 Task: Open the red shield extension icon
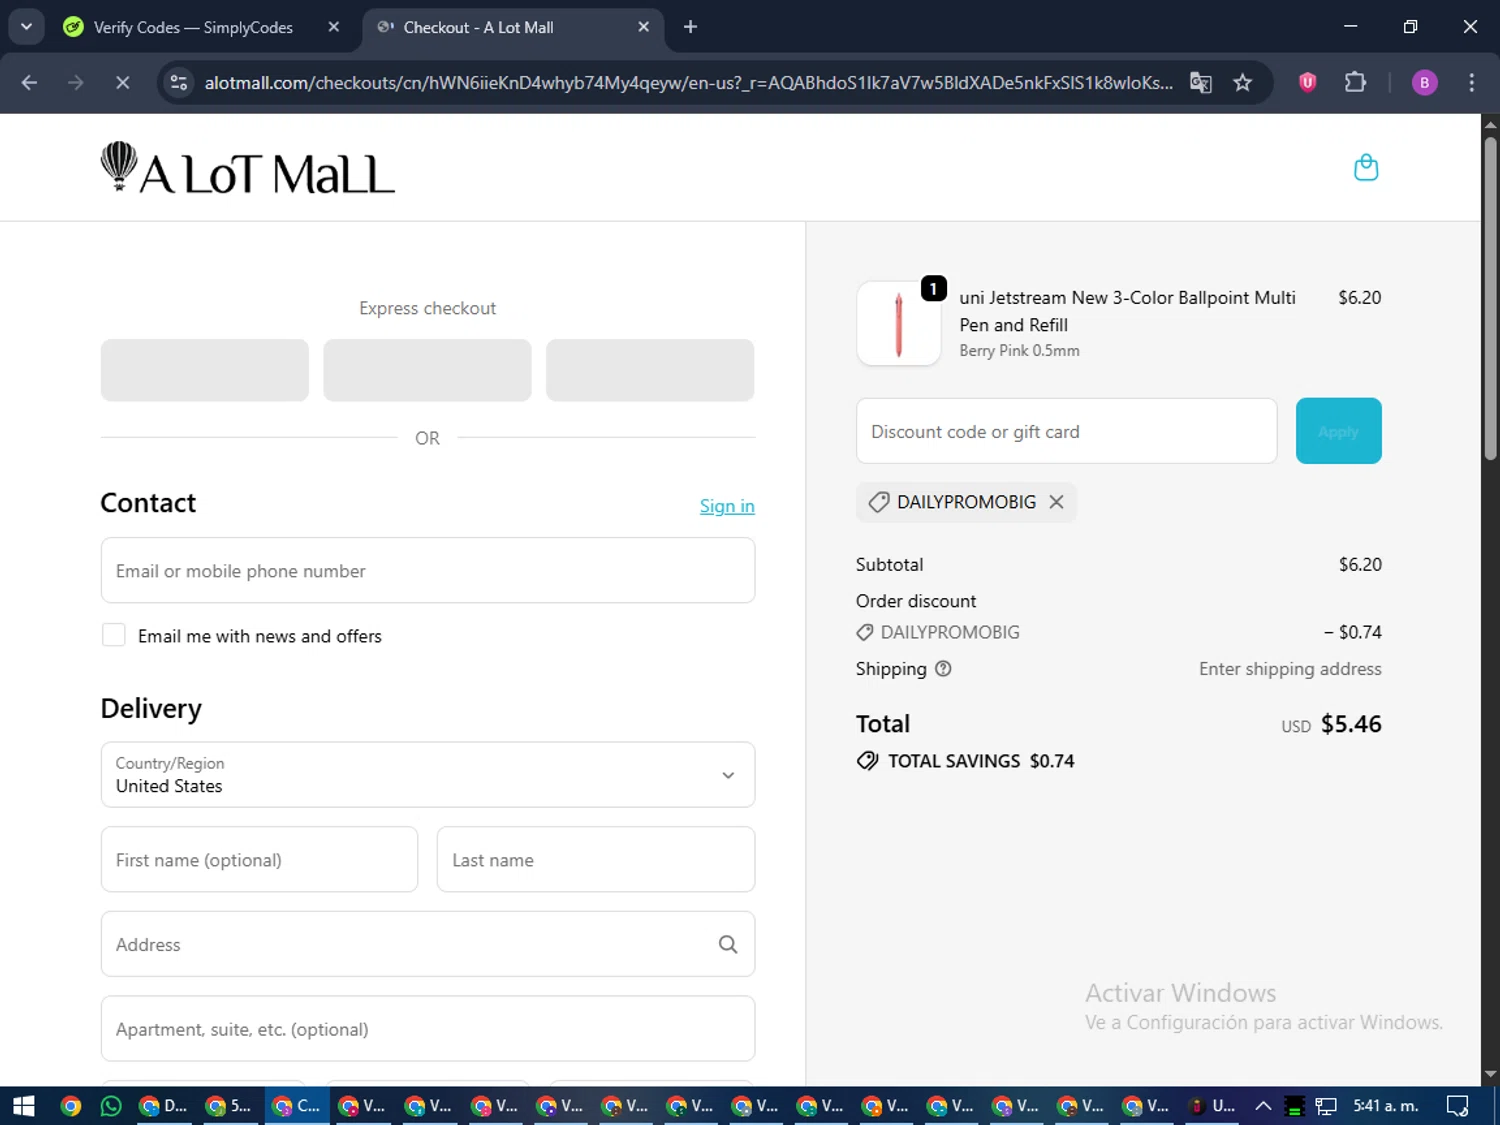tap(1307, 82)
